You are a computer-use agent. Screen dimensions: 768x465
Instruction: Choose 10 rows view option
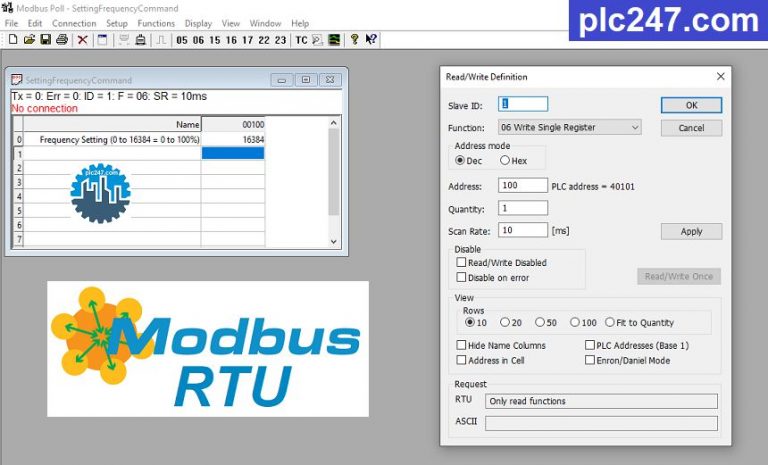pos(470,322)
